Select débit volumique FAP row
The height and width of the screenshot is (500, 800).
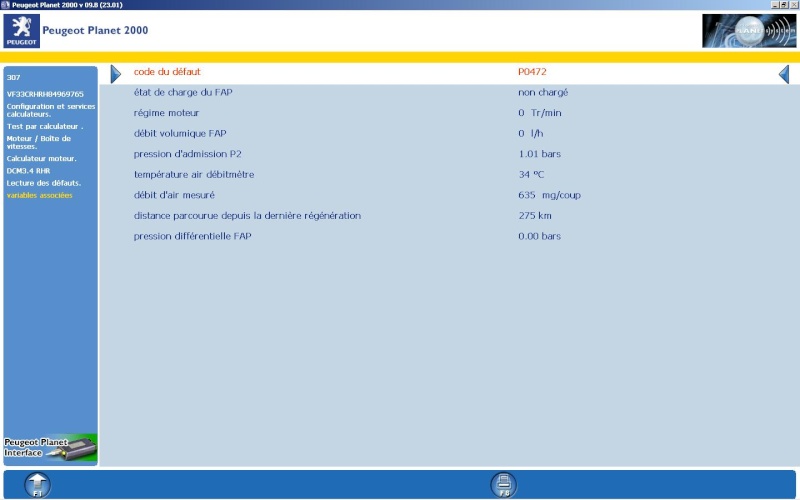tap(449, 133)
